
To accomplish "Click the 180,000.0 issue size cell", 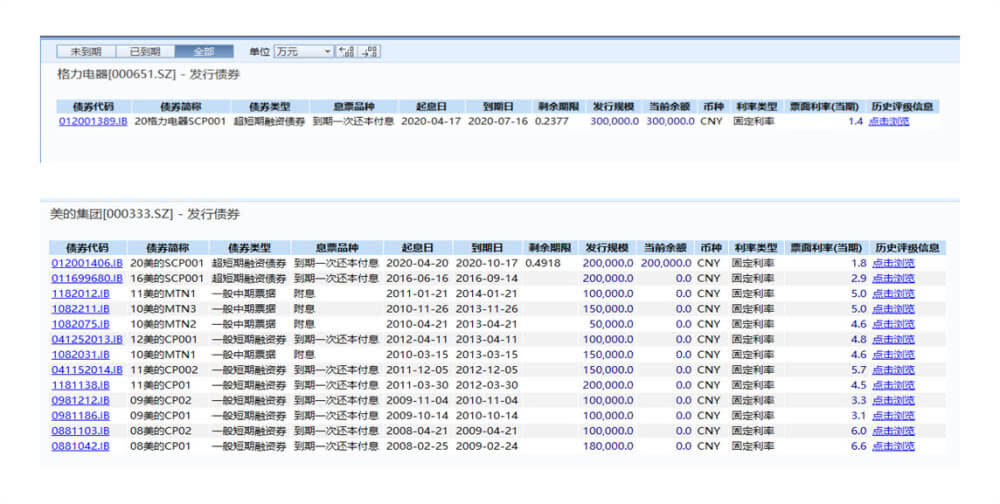I will pos(608,447).
